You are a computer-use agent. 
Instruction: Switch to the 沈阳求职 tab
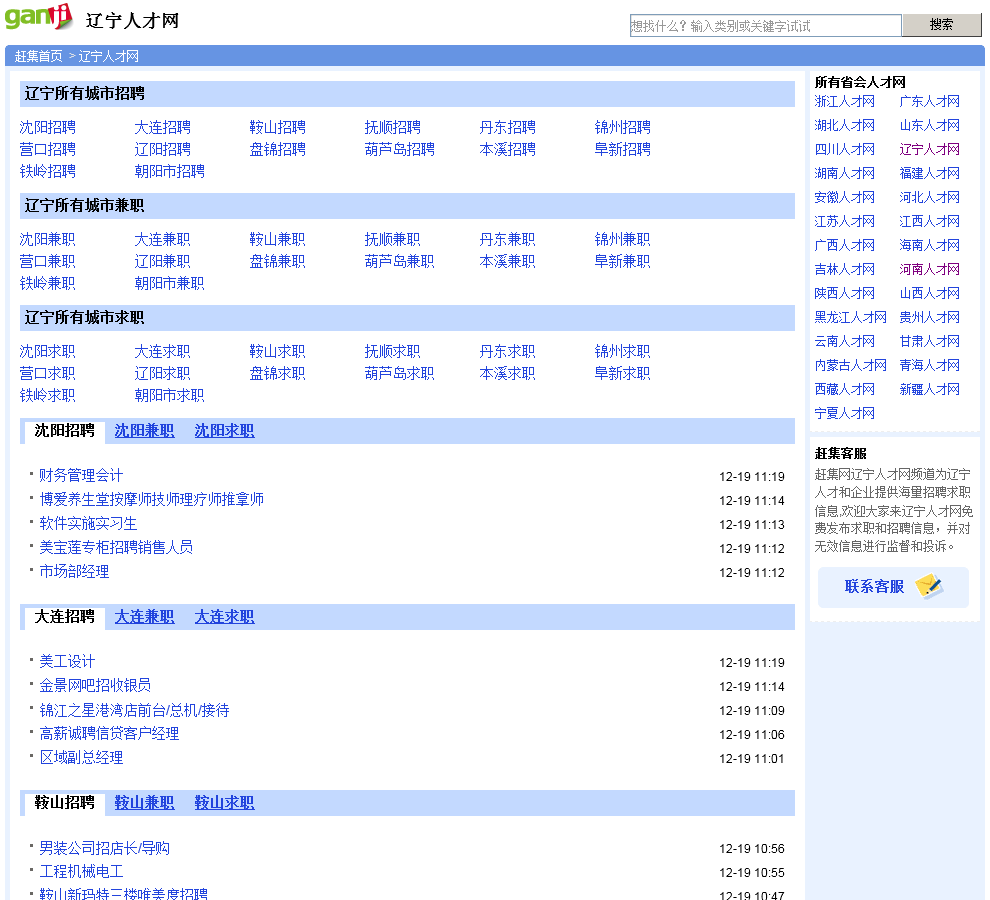pyautogui.click(x=224, y=431)
